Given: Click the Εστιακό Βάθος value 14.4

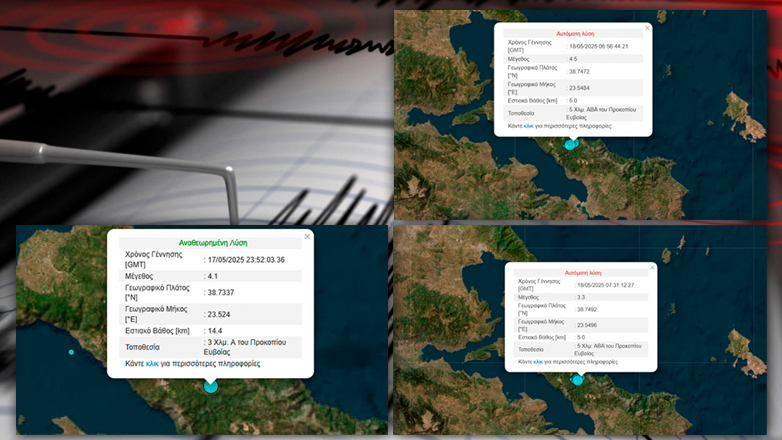Looking at the screenshot, I should 215,329.
